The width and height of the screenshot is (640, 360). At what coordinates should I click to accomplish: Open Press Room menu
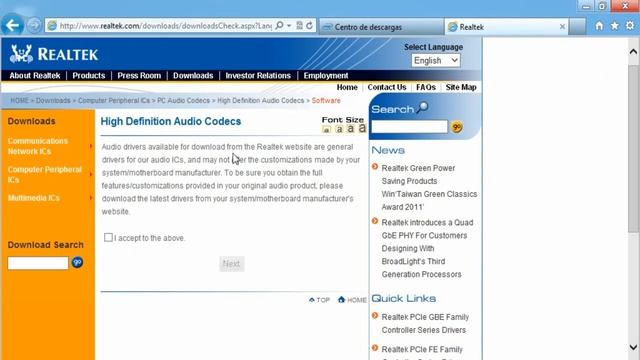pos(139,76)
